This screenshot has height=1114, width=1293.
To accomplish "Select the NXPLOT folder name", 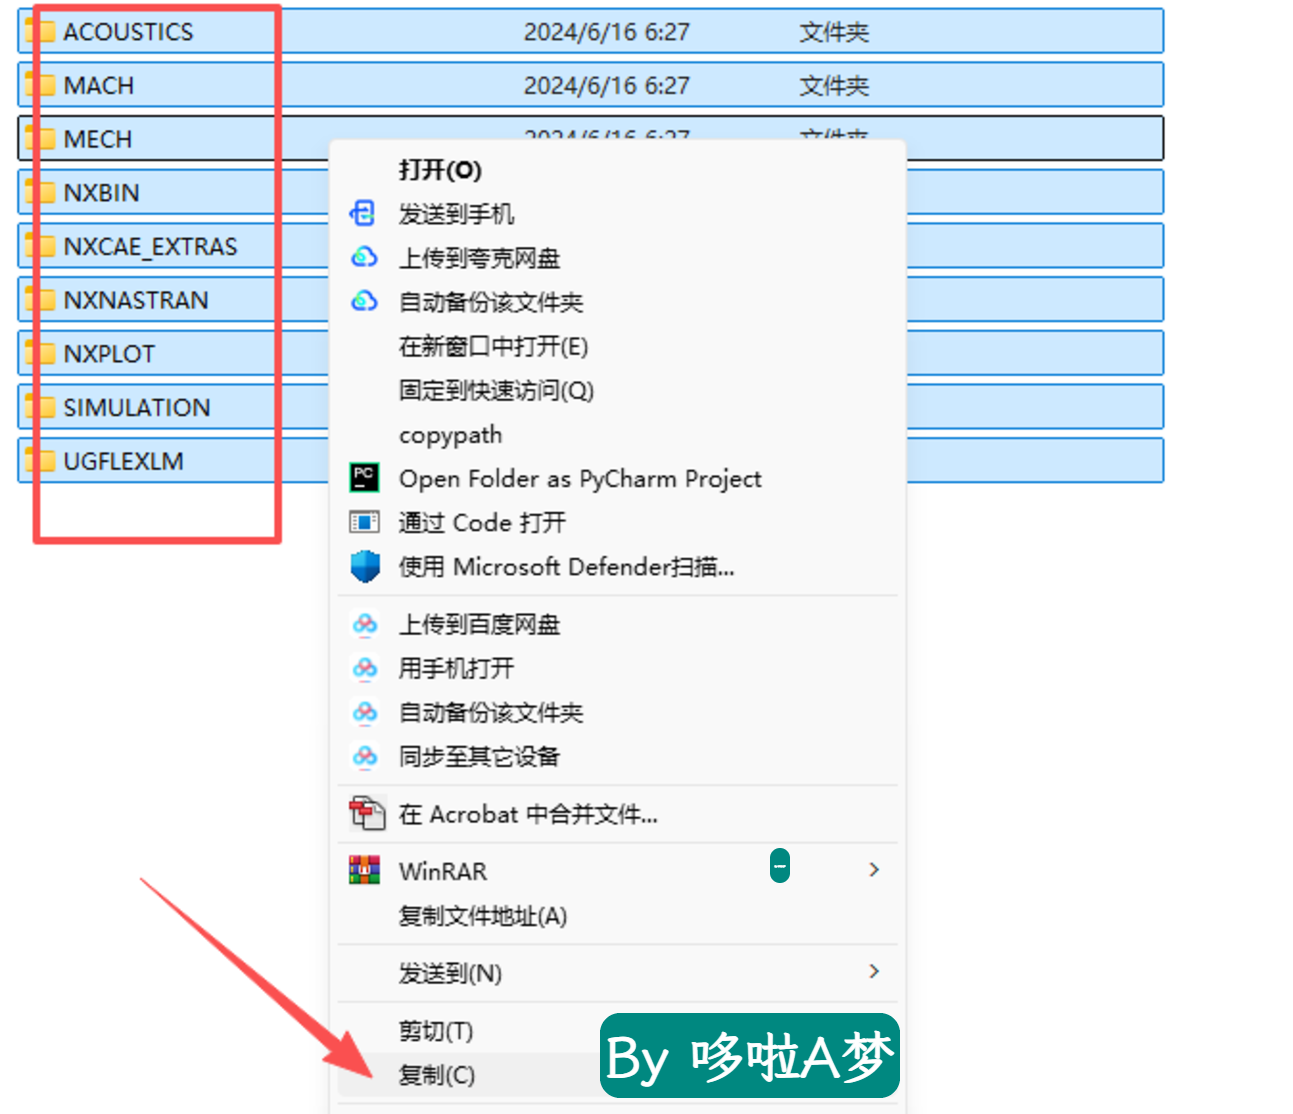I will point(109,354).
